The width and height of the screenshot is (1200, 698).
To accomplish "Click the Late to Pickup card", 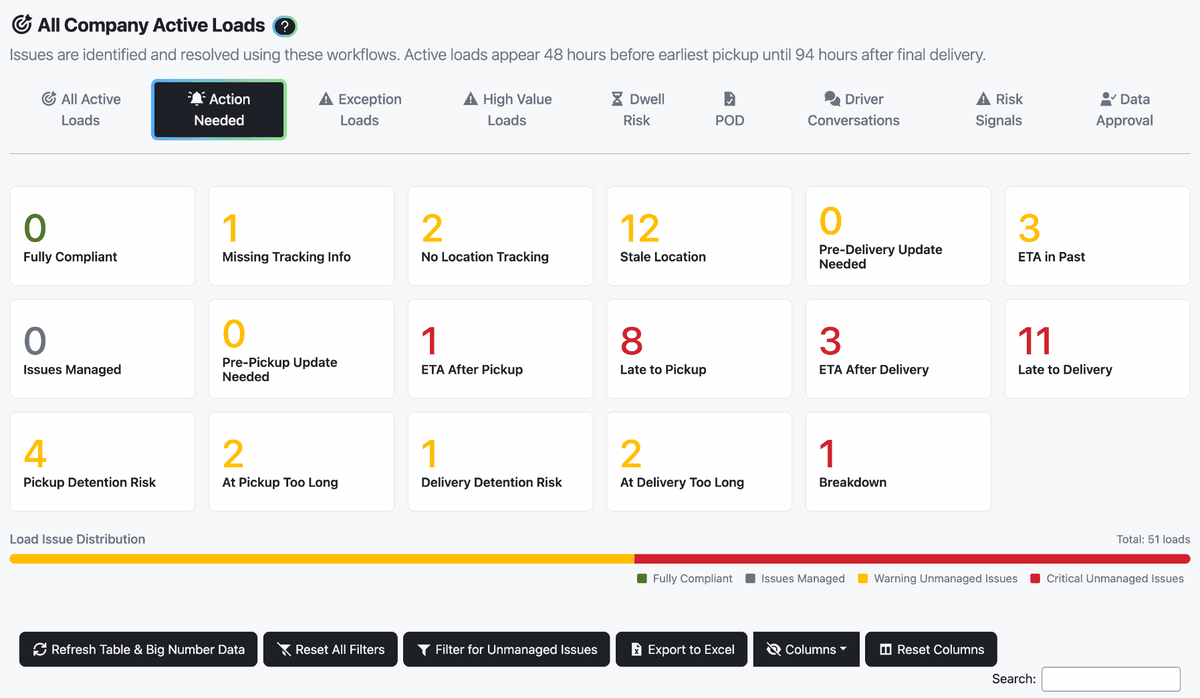I will [699, 349].
